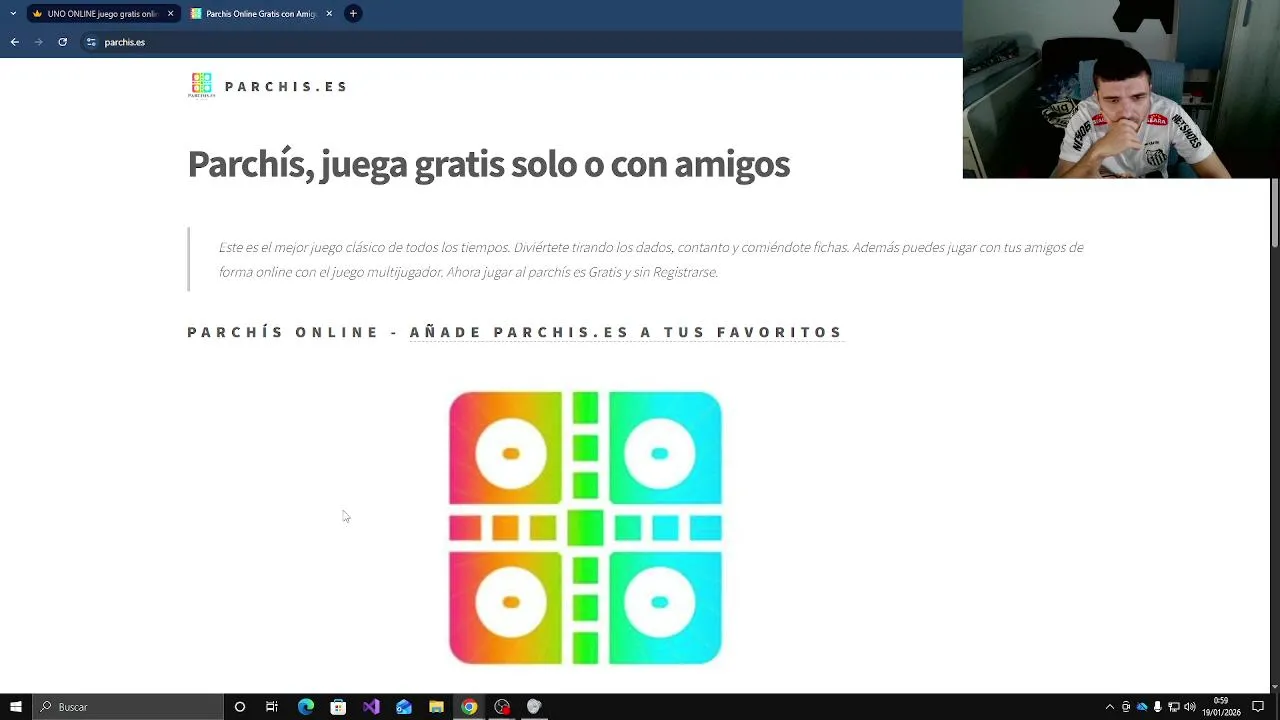Close the UNO ONLINE tab
This screenshot has width=1280, height=720.
coord(170,14)
